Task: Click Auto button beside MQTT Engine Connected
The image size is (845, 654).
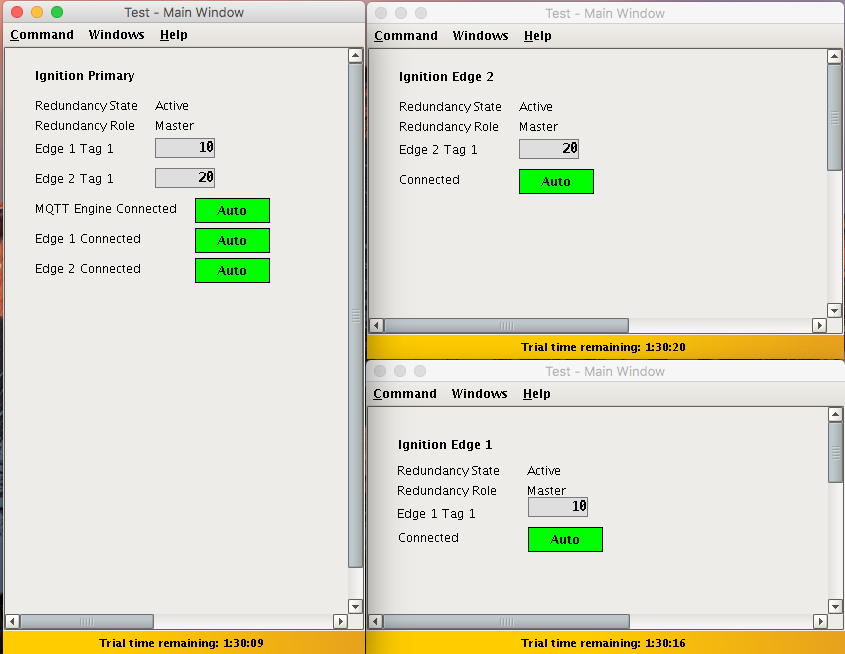Action: click(232, 211)
